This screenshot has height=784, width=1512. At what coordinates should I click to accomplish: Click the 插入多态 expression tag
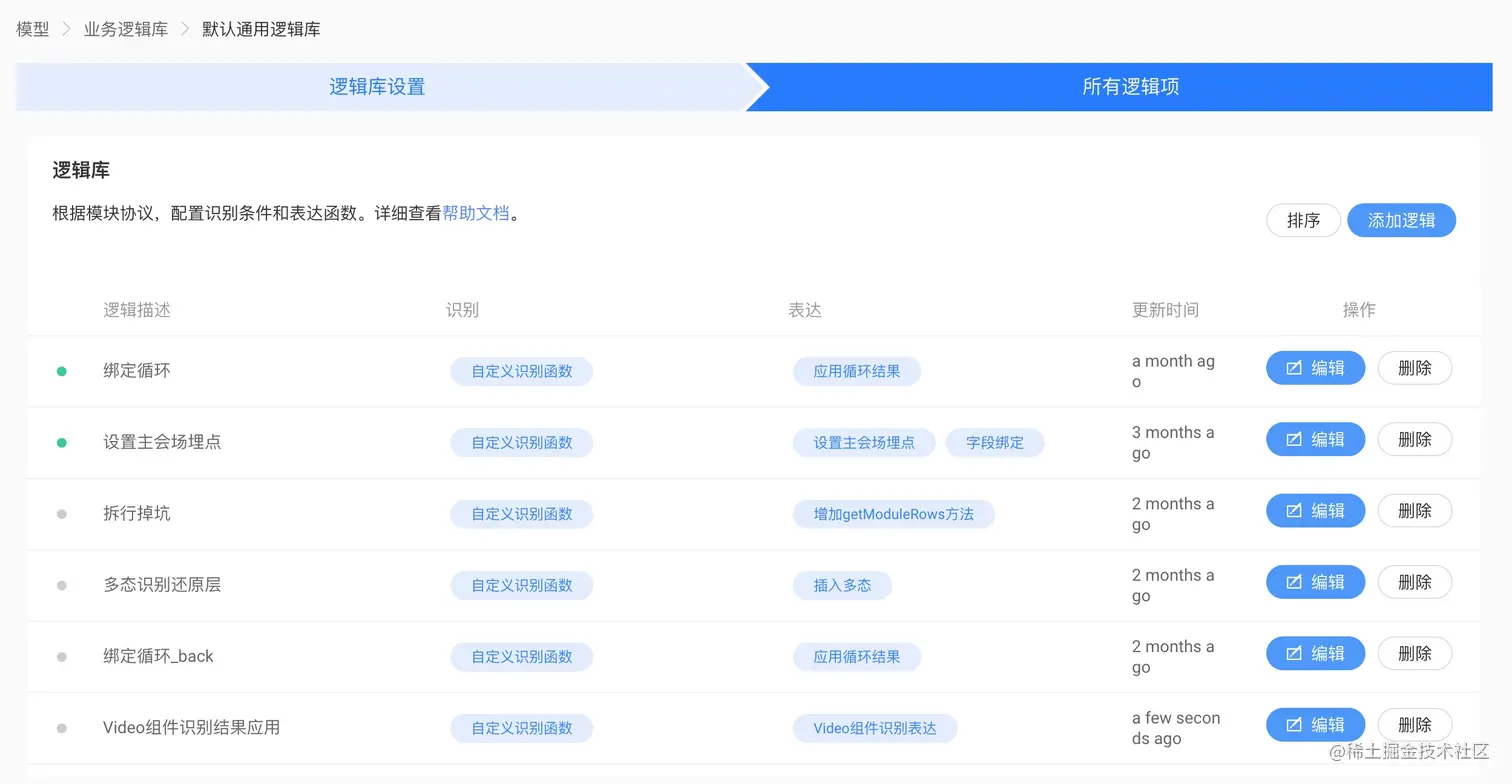click(x=842, y=585)
